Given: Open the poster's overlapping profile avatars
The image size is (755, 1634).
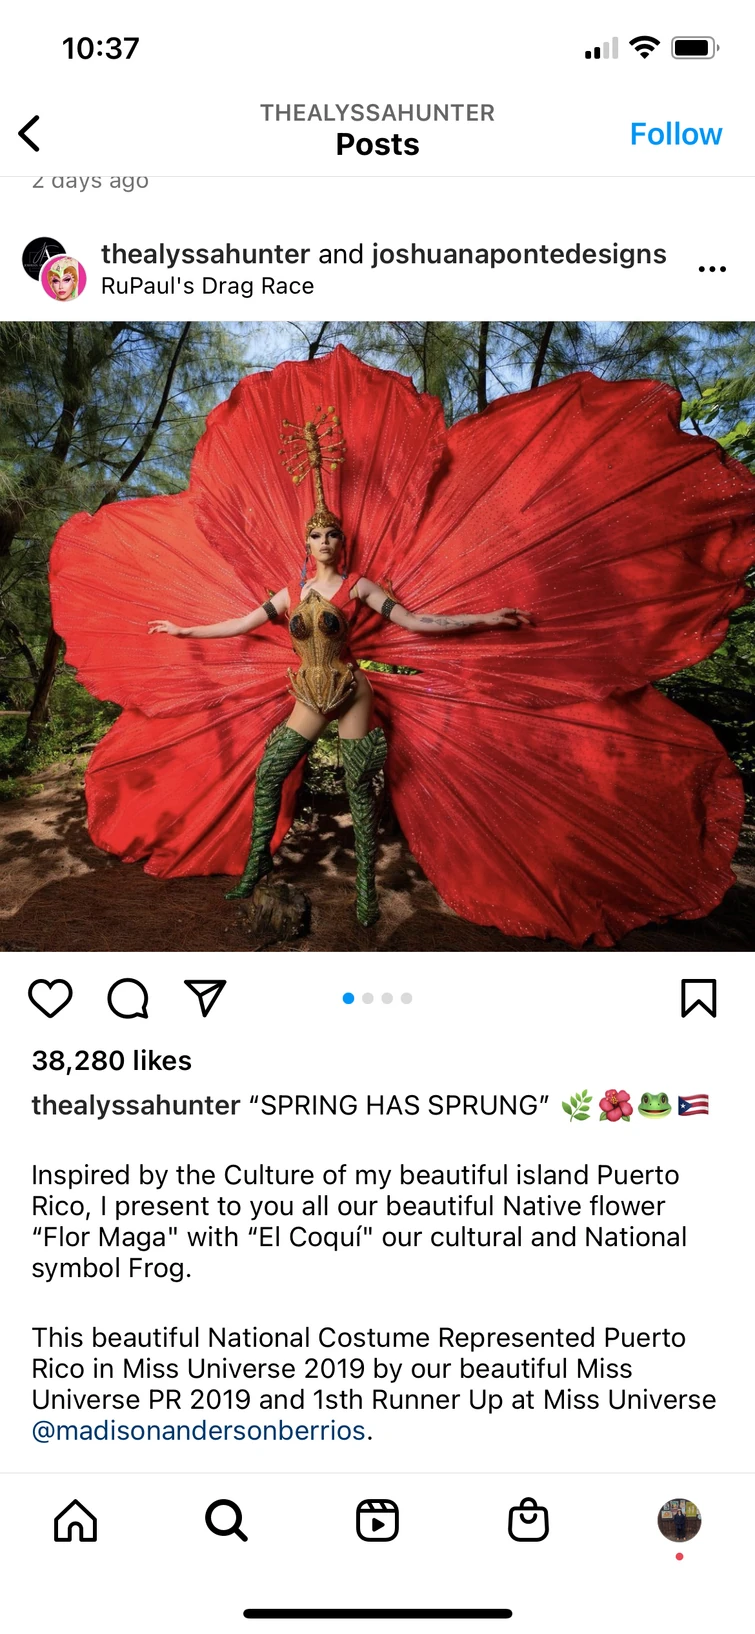Looking at the screenshot, I should pyautogui.click(x=54, y=269).
